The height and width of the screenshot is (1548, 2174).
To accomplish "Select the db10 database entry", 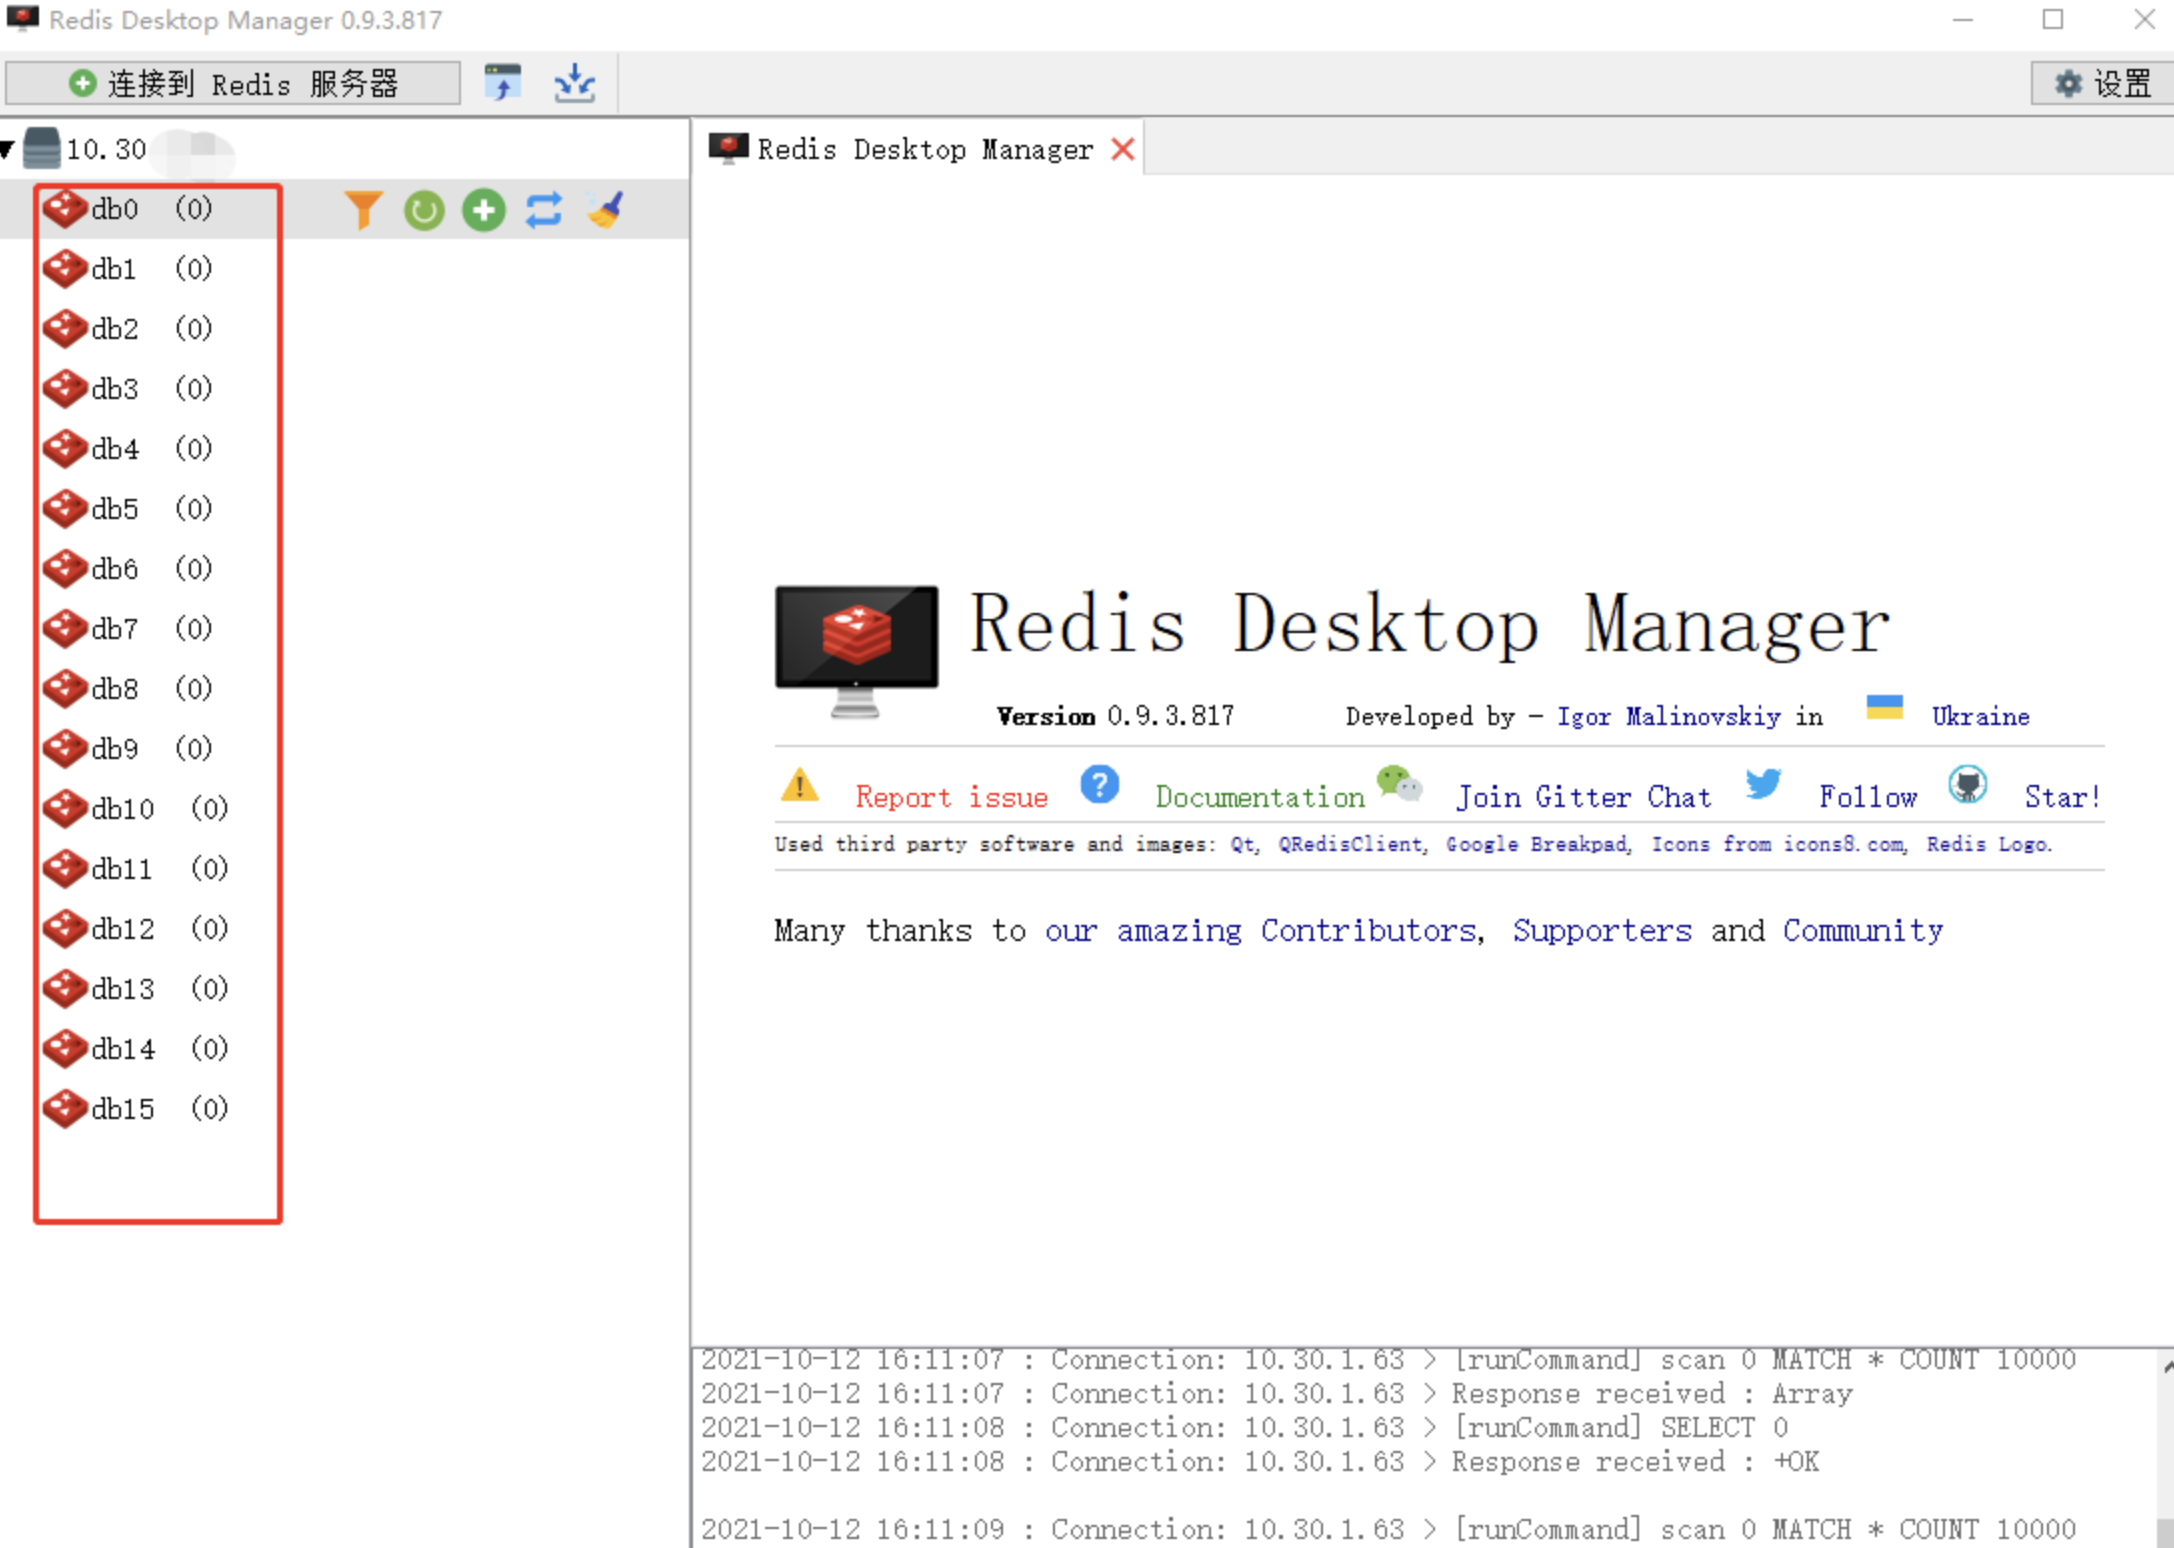I will pyautogui.click(x=122, y=809).
